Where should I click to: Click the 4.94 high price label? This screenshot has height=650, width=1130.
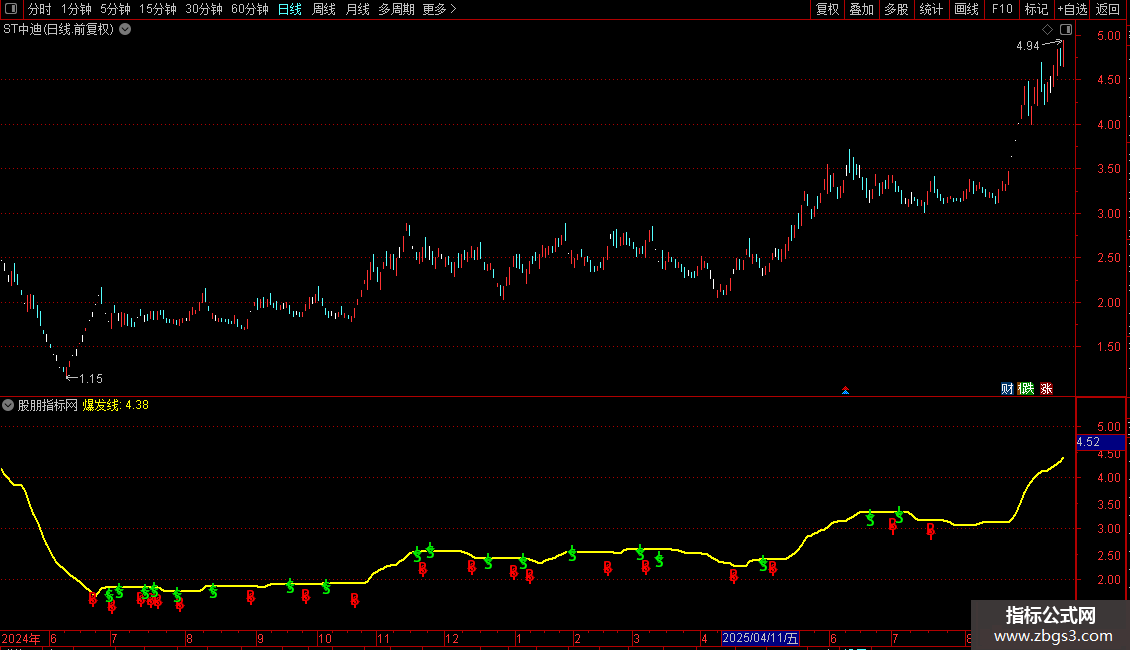click(x=1028, y=46)
